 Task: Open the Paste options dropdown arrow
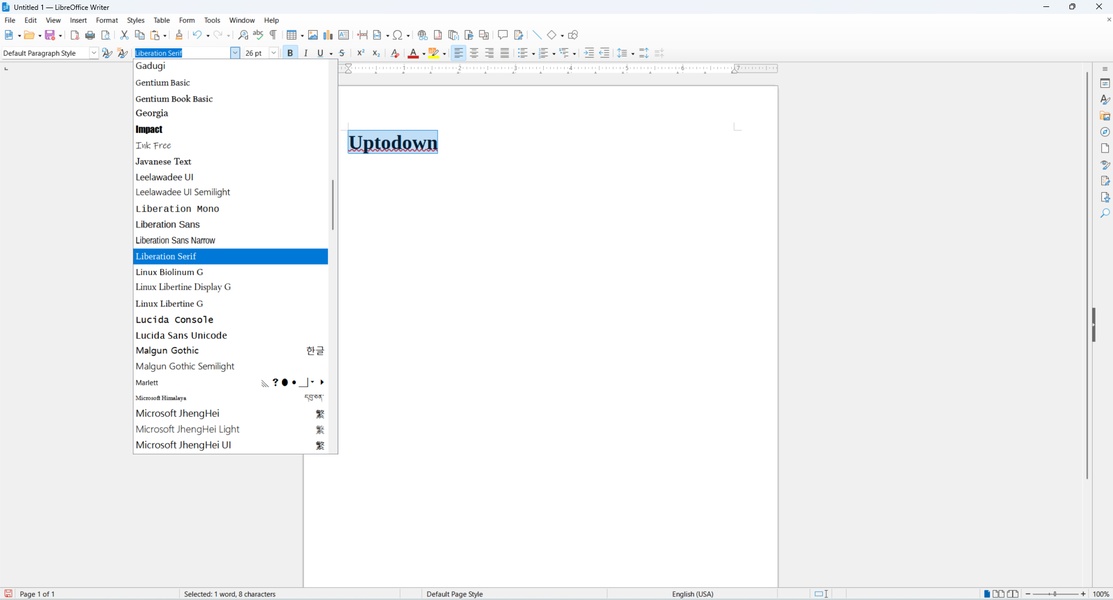165,36
